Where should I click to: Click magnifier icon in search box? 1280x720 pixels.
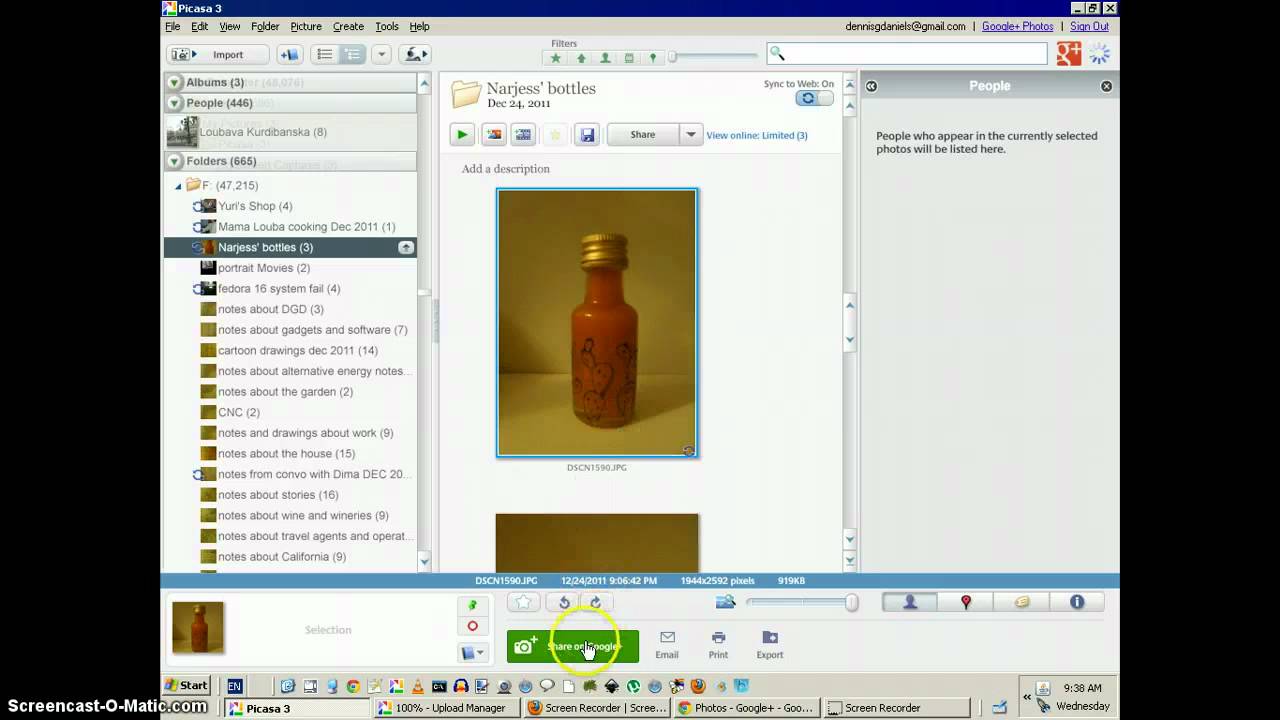pos(778,54)
